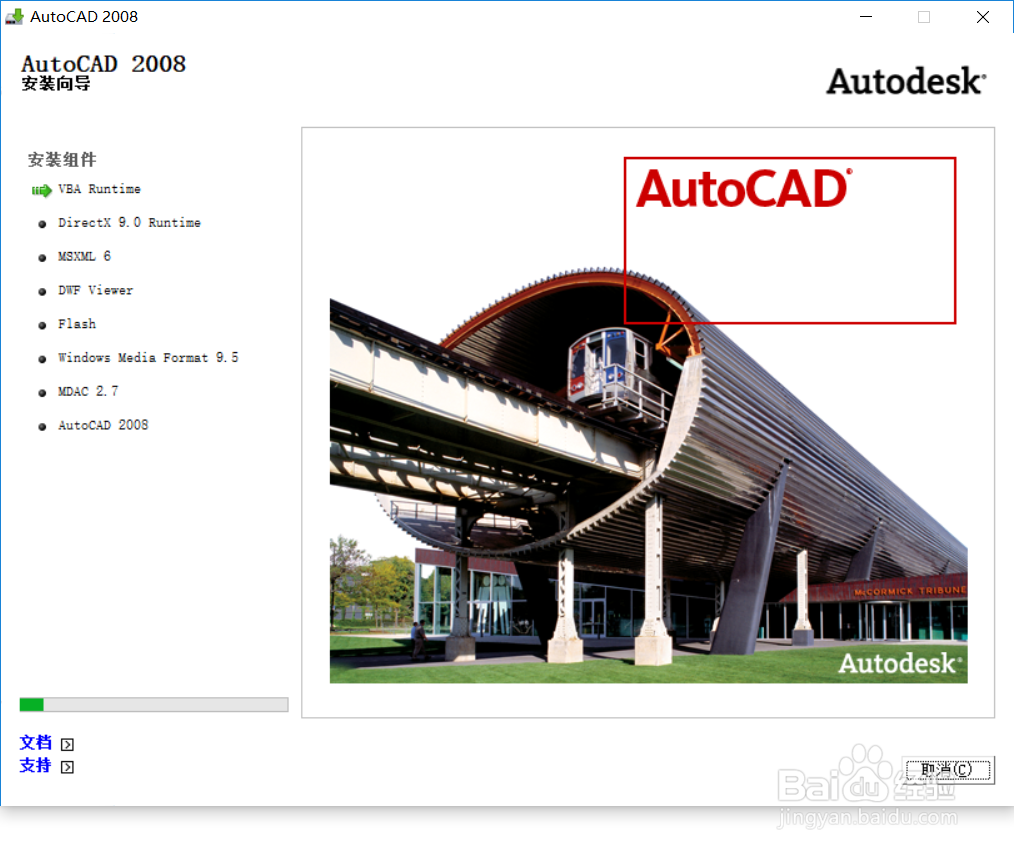This screenshot has height=852, width=1014.
Task: Click the AutoCAD building splash image
Action: (x=649, y=475)
